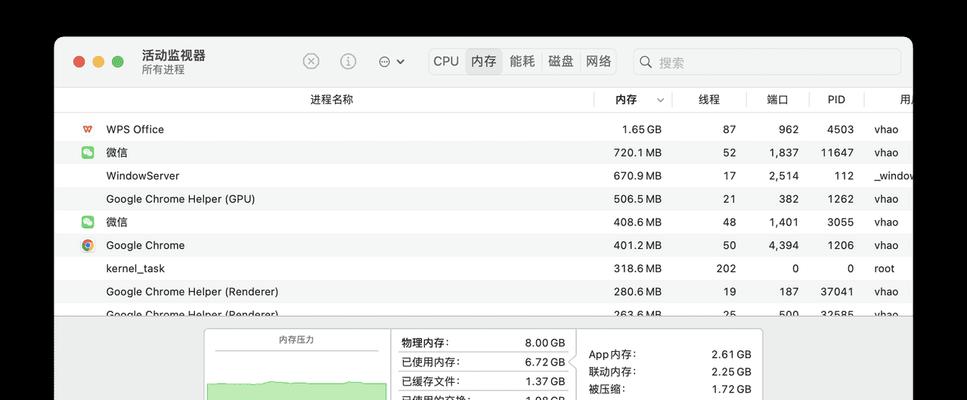This screenshot has width=967, height=400.
Task: Click the 202 threads value
Action: (726, 269)
